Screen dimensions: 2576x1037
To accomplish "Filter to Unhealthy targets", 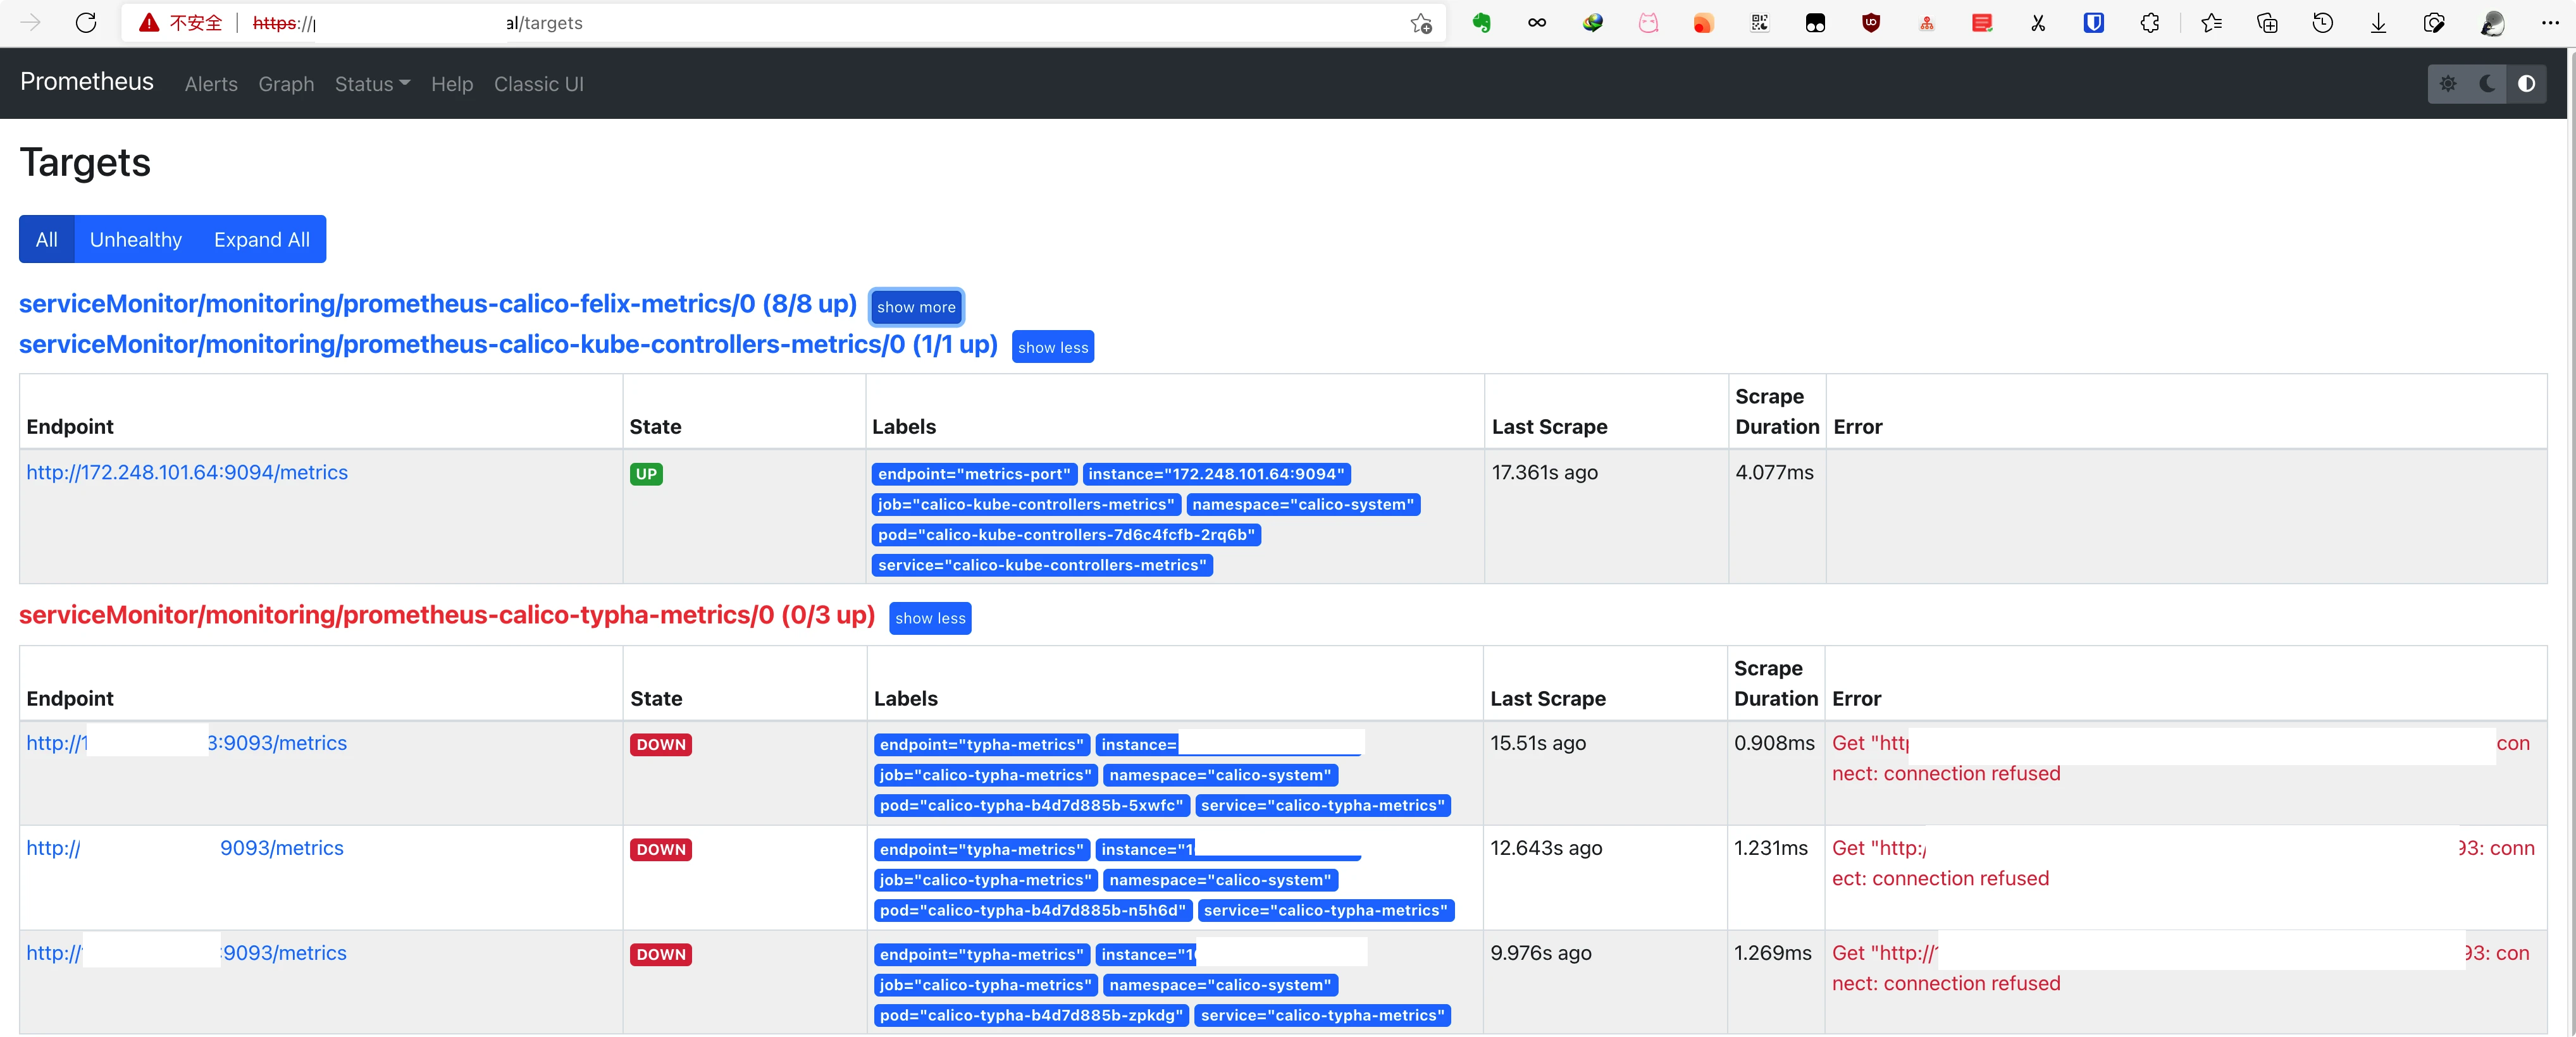I will coord(136,240).
